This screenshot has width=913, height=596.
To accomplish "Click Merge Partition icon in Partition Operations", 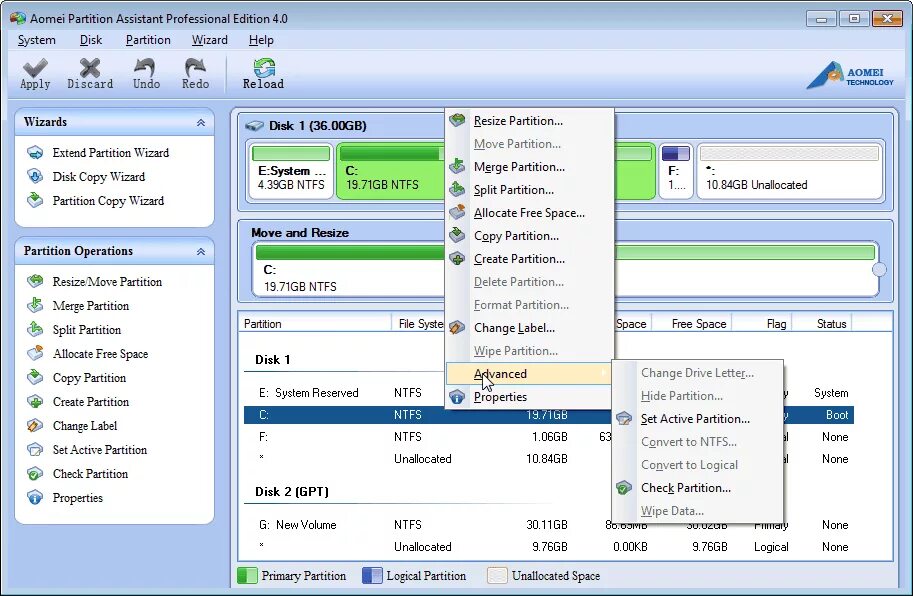I will pyautogui.click(x=35, y=305).
